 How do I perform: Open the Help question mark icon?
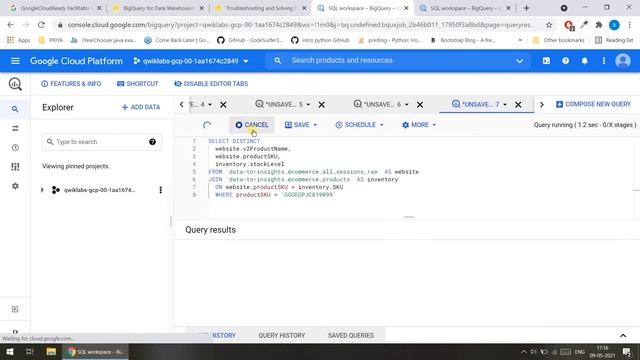coord(565,61)
